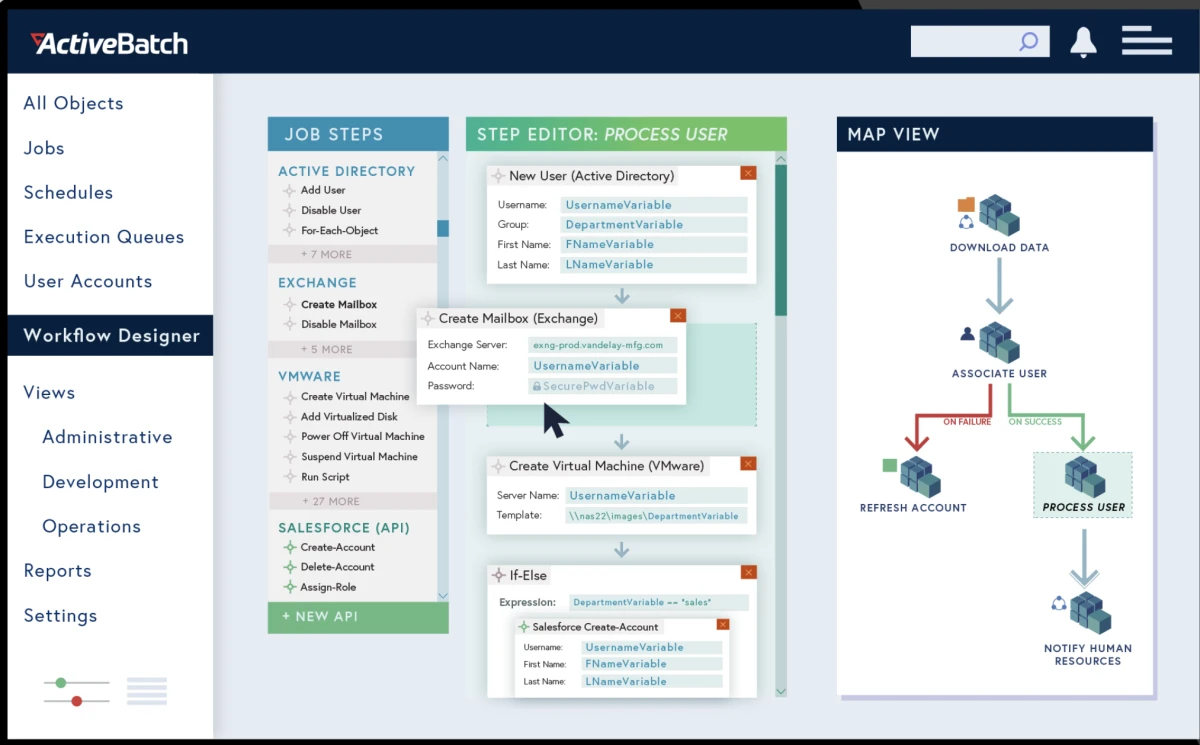
Task: Close the New User (Active Directory) step
Action: pyautogui.click(x=748, y=173)
